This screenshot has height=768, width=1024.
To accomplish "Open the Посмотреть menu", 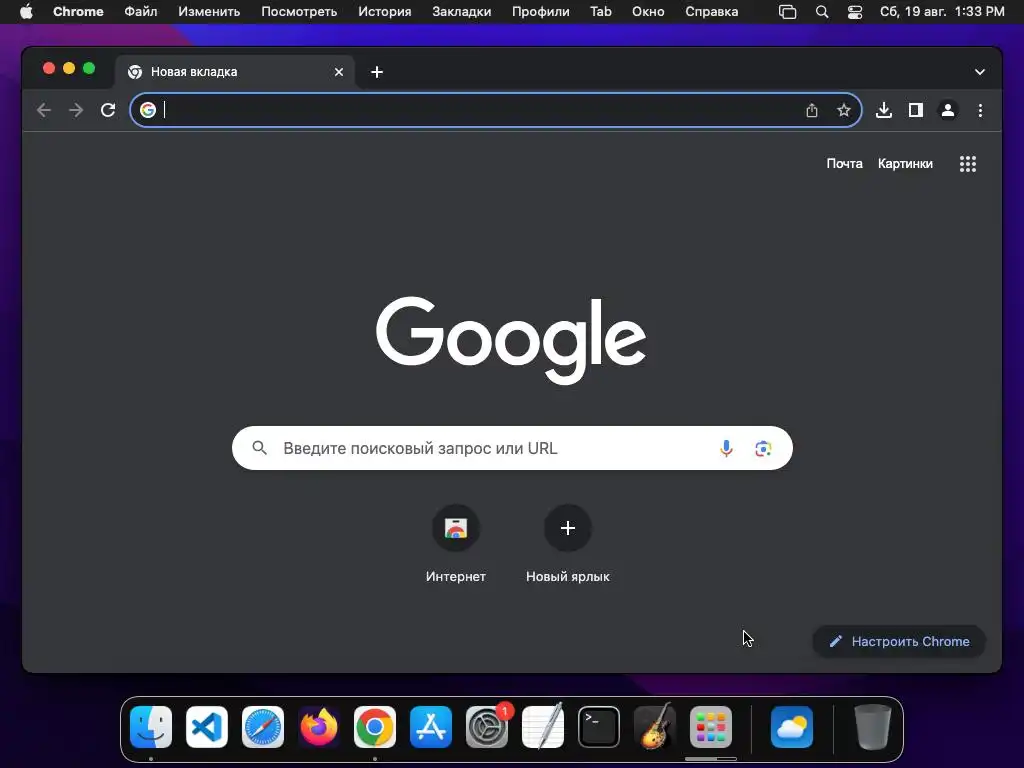I will (x=299, y=12).
